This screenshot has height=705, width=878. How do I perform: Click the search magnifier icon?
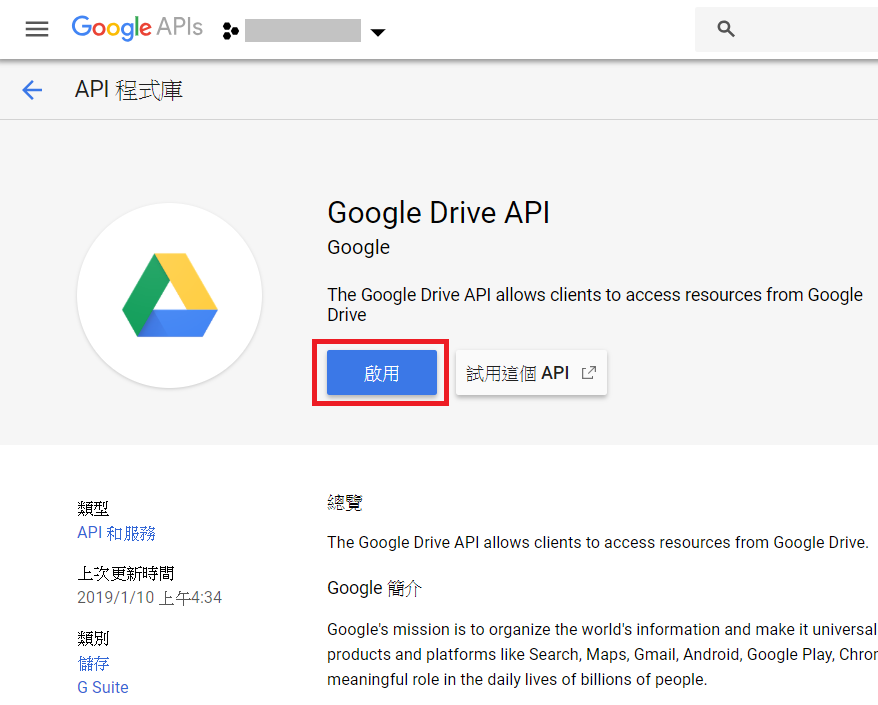pos(726,29)
